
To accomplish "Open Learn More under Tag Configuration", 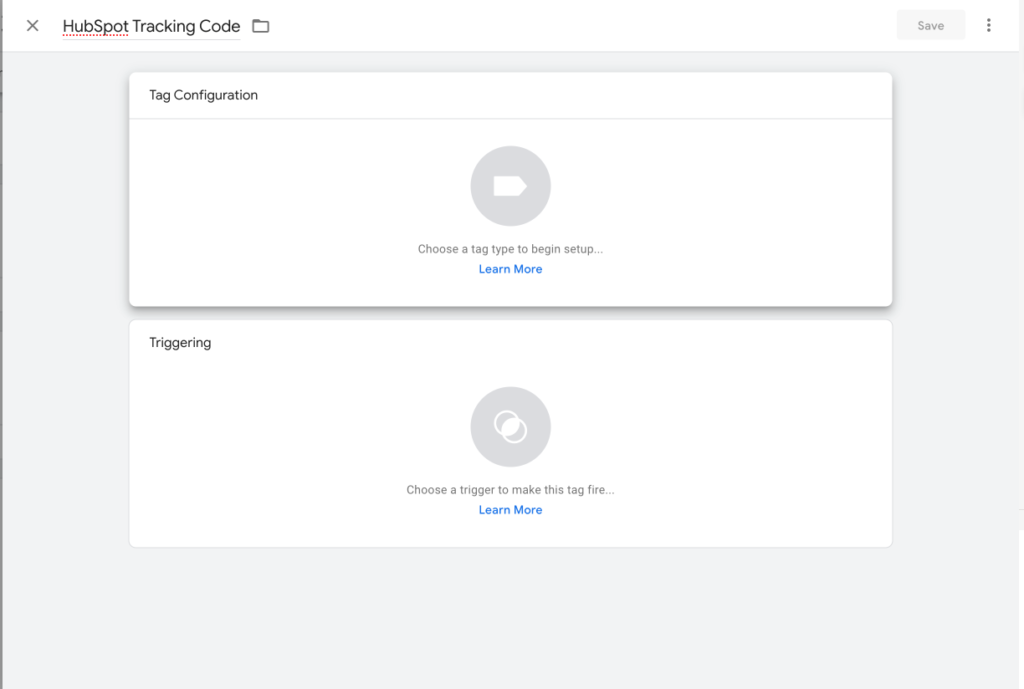I will pos(510,268).
